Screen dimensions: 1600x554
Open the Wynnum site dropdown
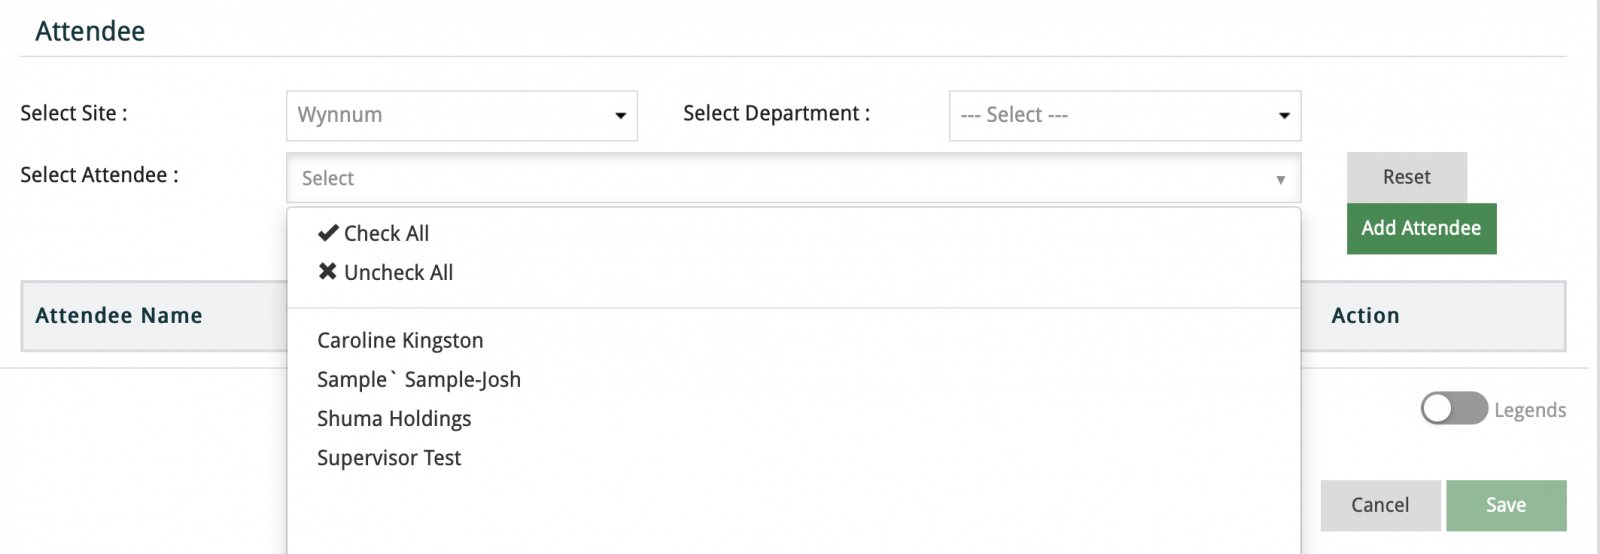tap(461, 116)
